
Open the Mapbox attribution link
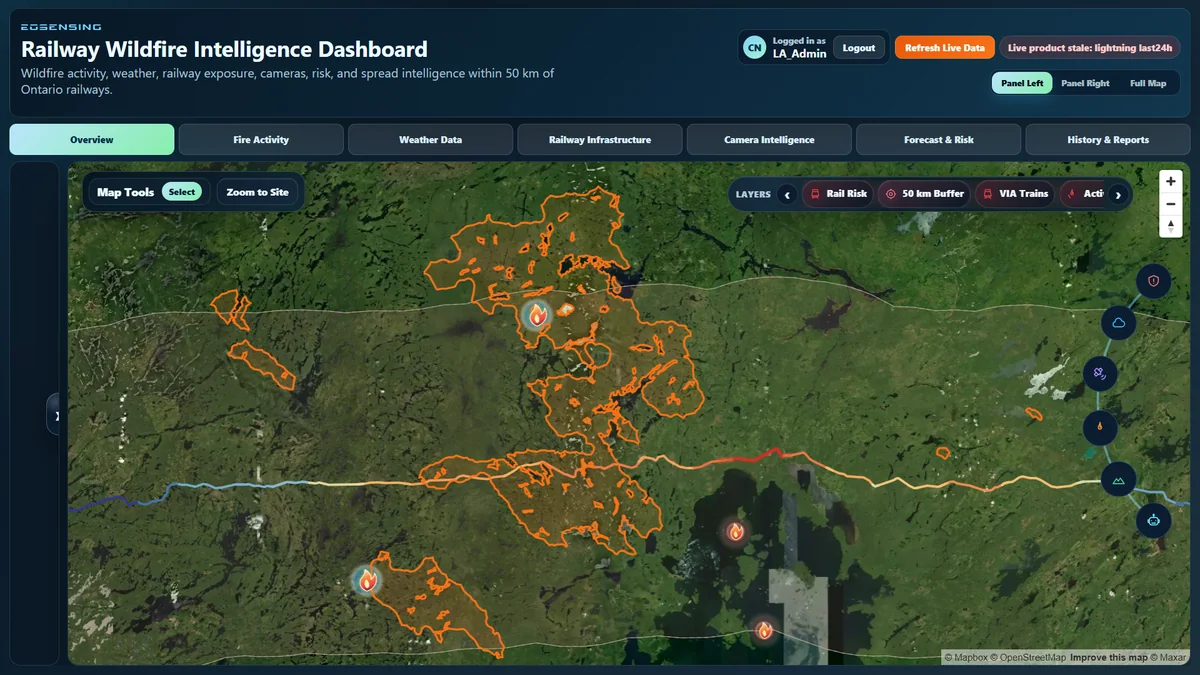click(967, 657)
